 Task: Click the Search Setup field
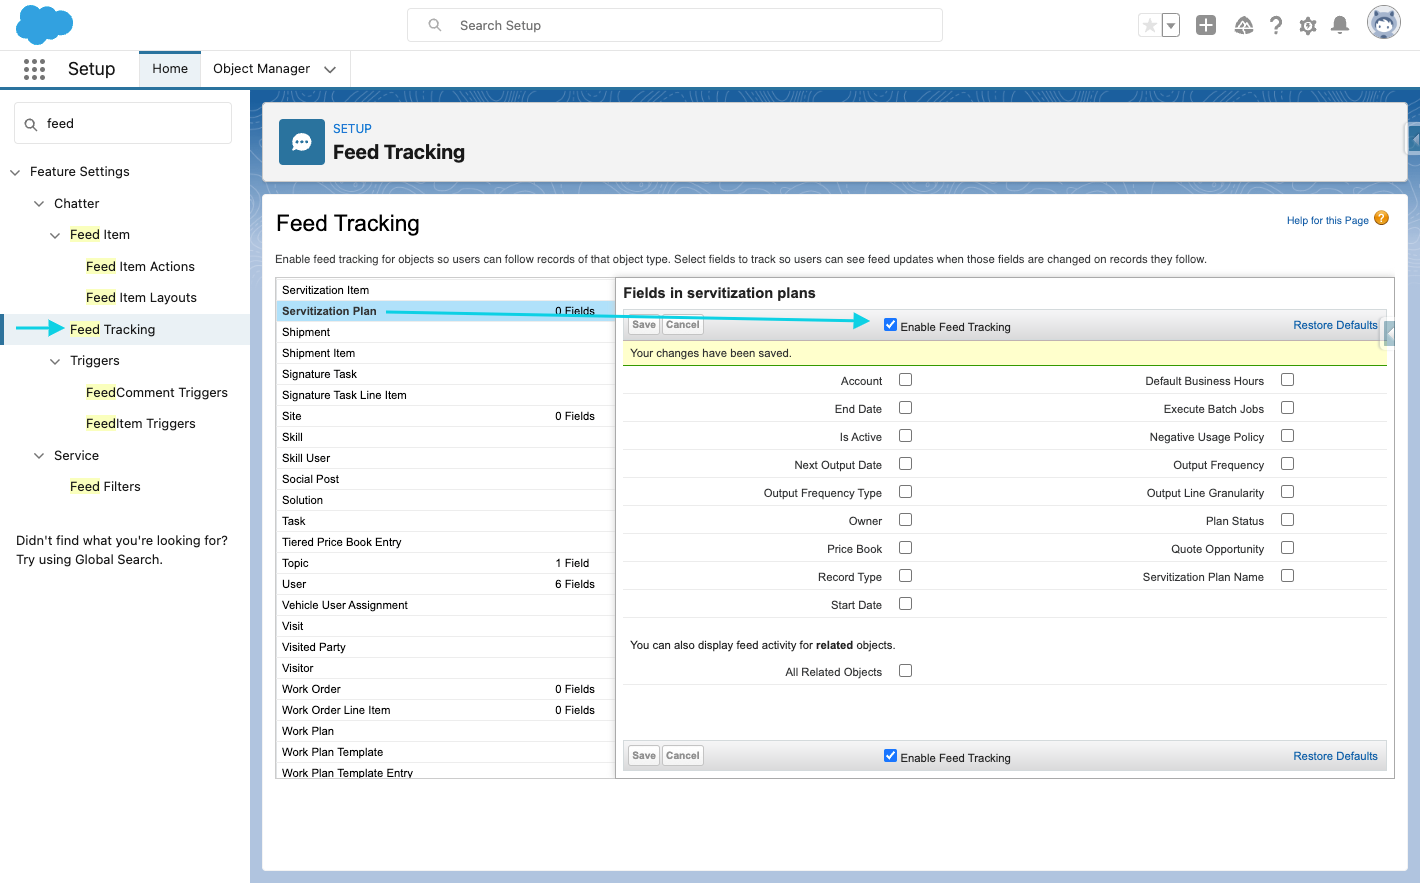point(675,25)
